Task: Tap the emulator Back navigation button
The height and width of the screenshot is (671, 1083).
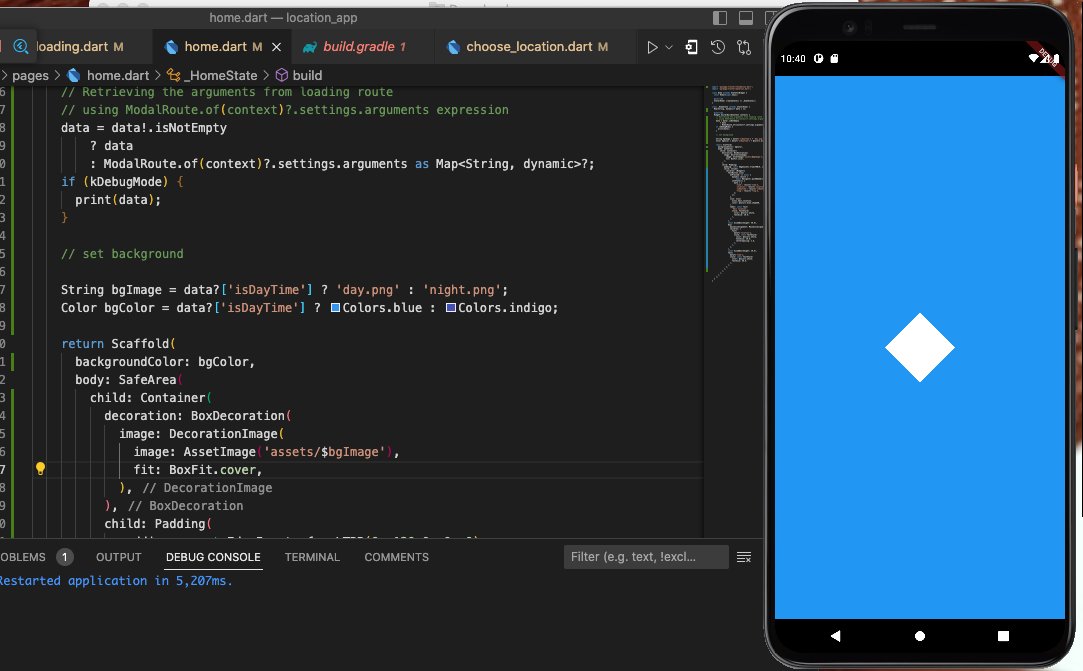Action: click(x=835, y=636)
